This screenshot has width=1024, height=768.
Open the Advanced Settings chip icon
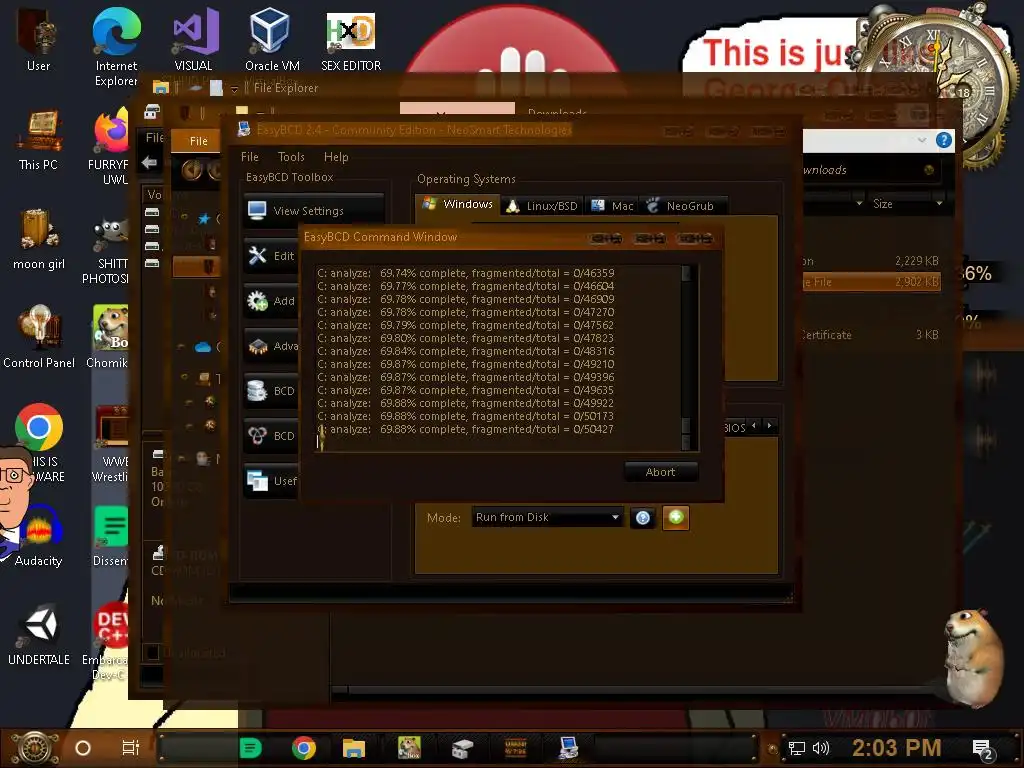point(257,345)
